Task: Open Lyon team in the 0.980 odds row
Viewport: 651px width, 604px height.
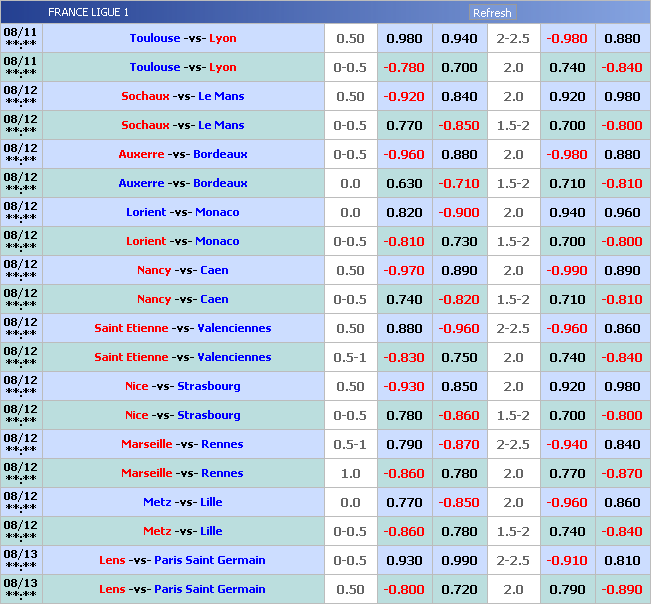Action: pyautogui.click(x=223, y=39)
